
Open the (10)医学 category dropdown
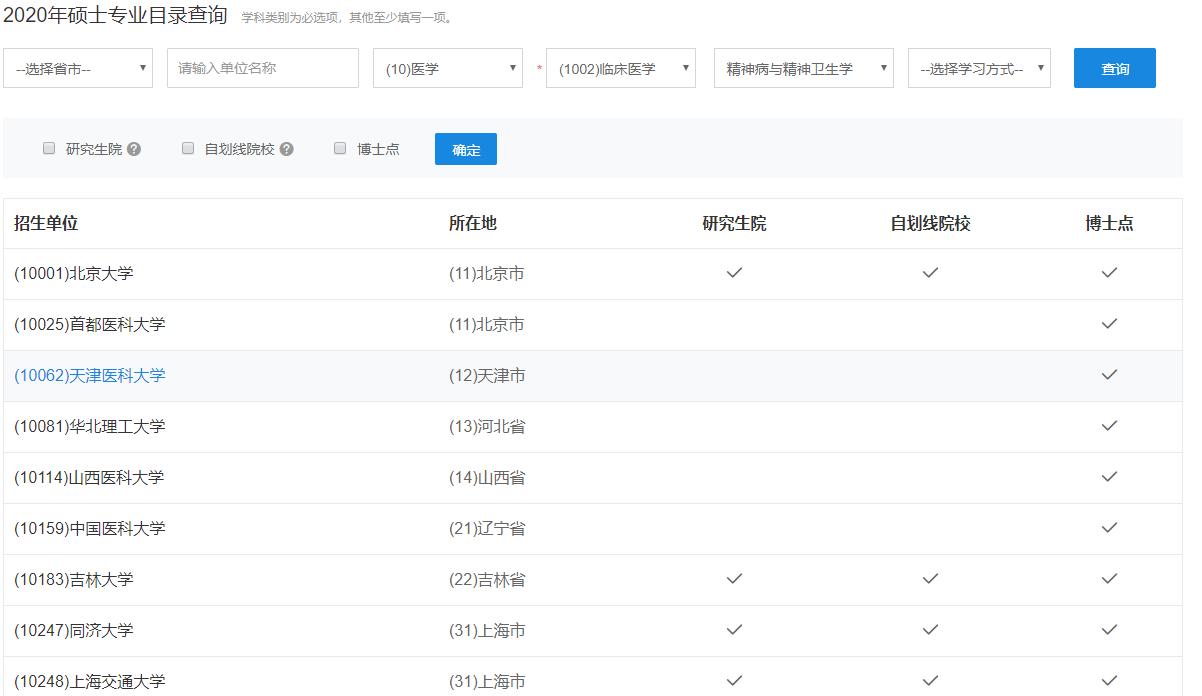(x=448, y=68)
